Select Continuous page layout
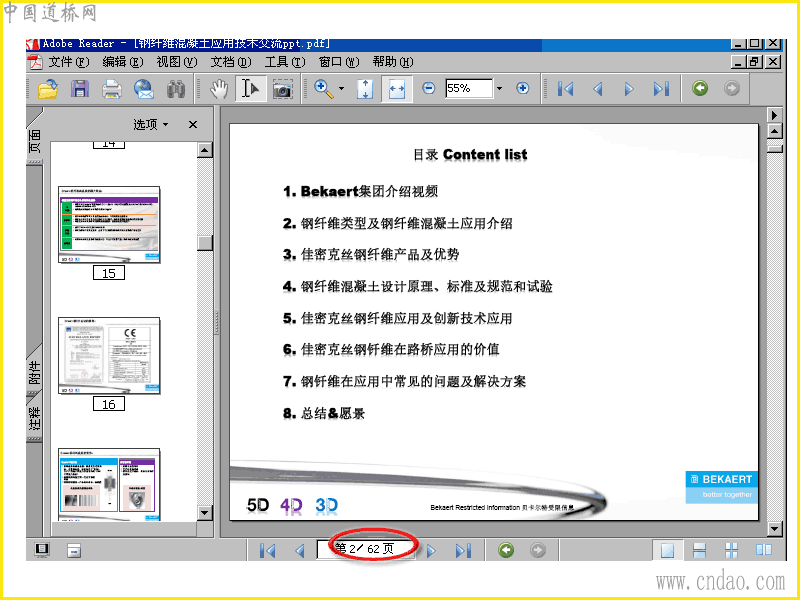The height and width of the screenshot is (600, 800). 699,550
